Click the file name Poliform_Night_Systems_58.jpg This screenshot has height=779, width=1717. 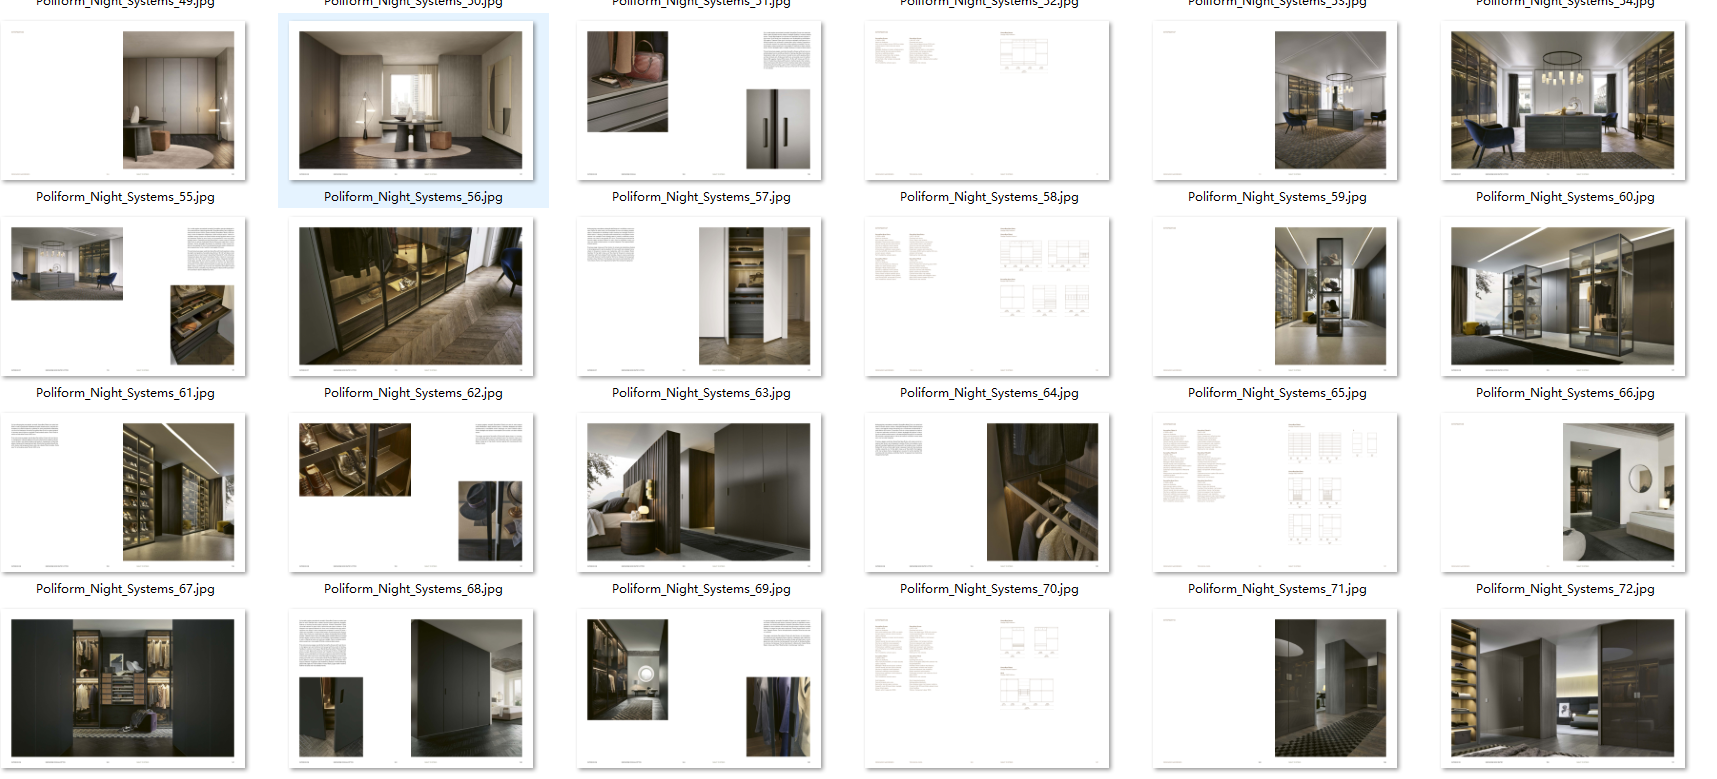[x=989, y=197]
